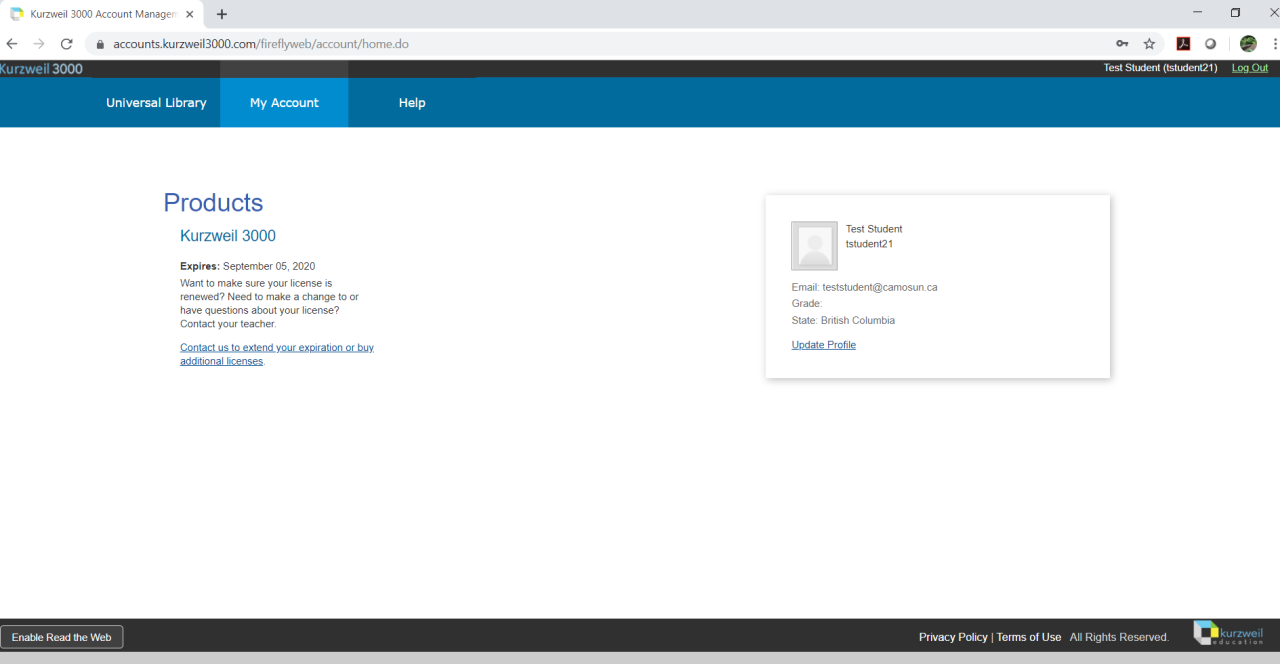This screenshot has width=1280, height=664.
Task: Log Out of the account
Action: point(1250,68)
